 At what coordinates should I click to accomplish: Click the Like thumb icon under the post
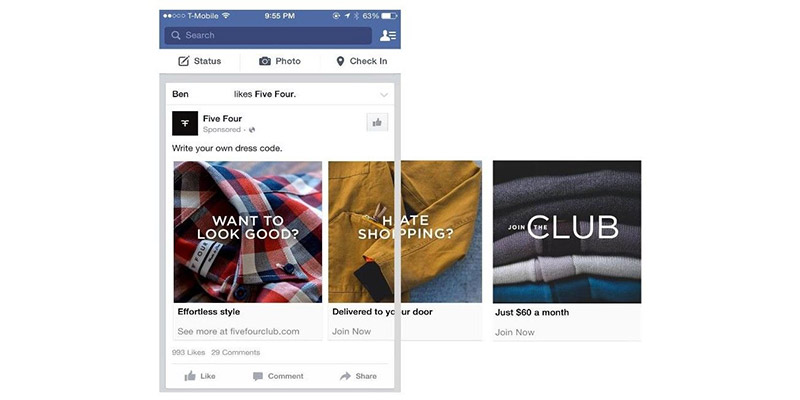190,376
